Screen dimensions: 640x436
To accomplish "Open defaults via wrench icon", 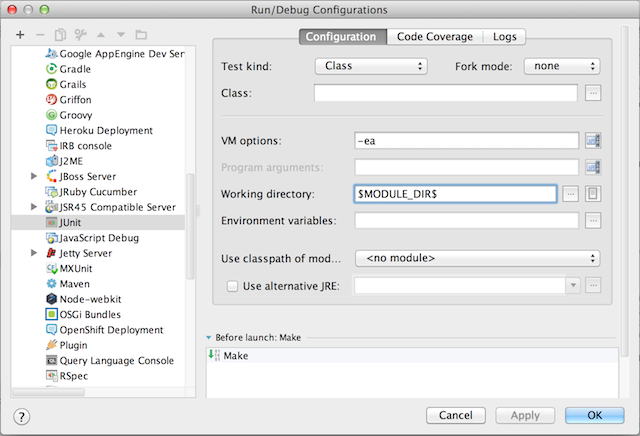I will [80, 35].
